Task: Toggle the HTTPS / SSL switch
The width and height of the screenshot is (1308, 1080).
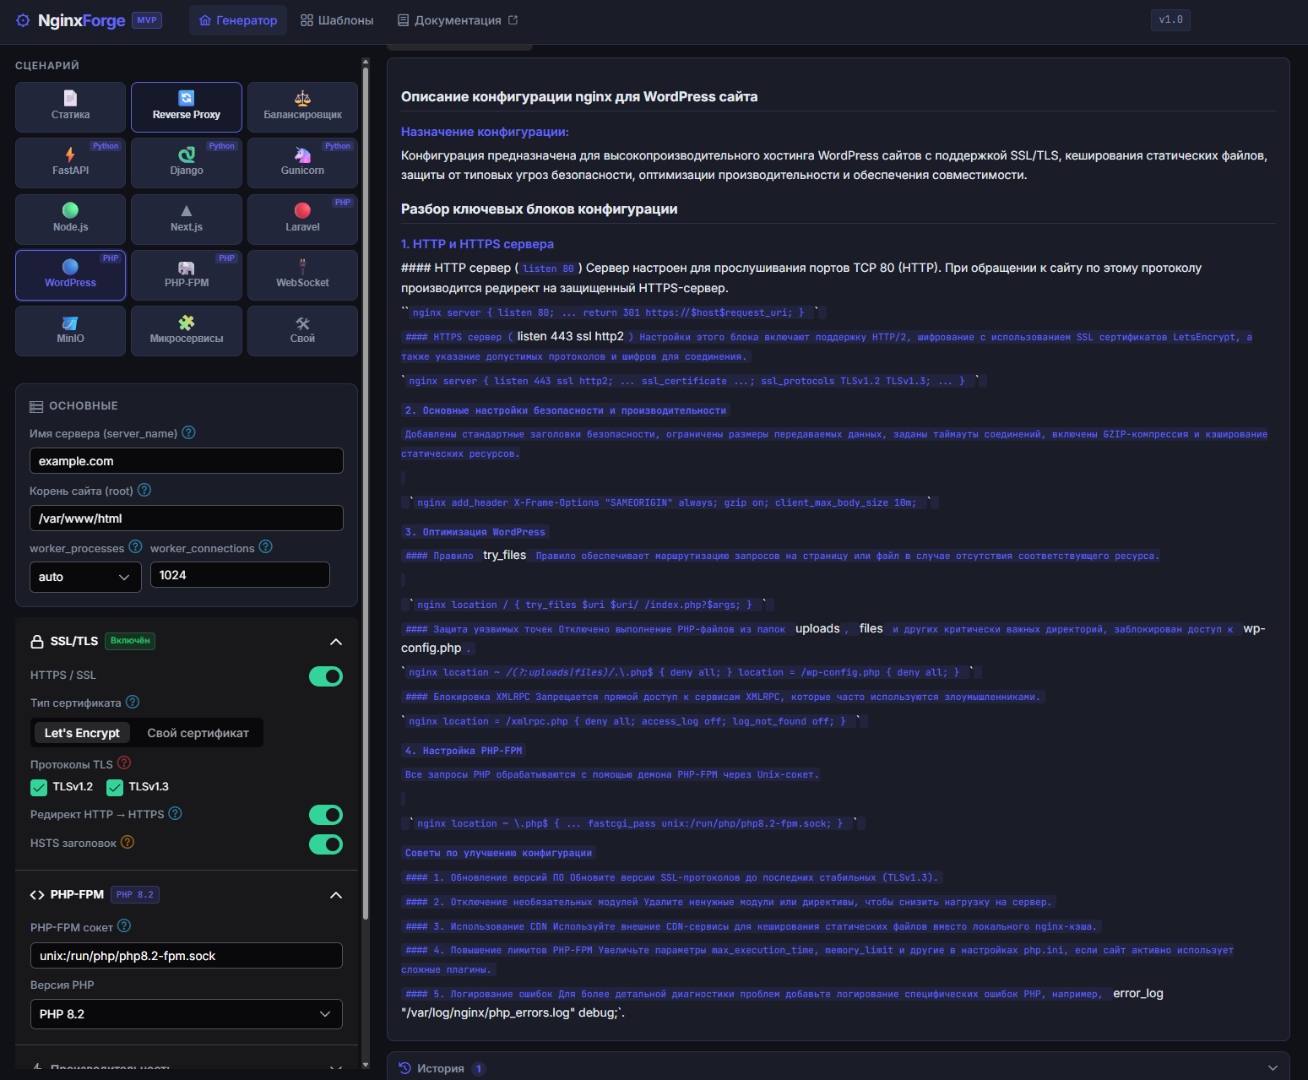Action: [x=326, y=676]
